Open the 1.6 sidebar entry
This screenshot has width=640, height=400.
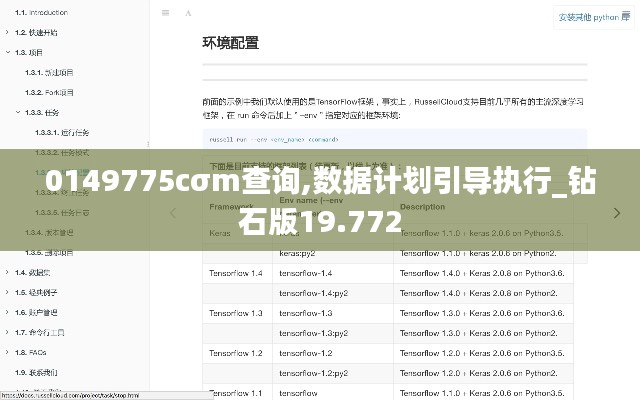(x=36, y=313)
